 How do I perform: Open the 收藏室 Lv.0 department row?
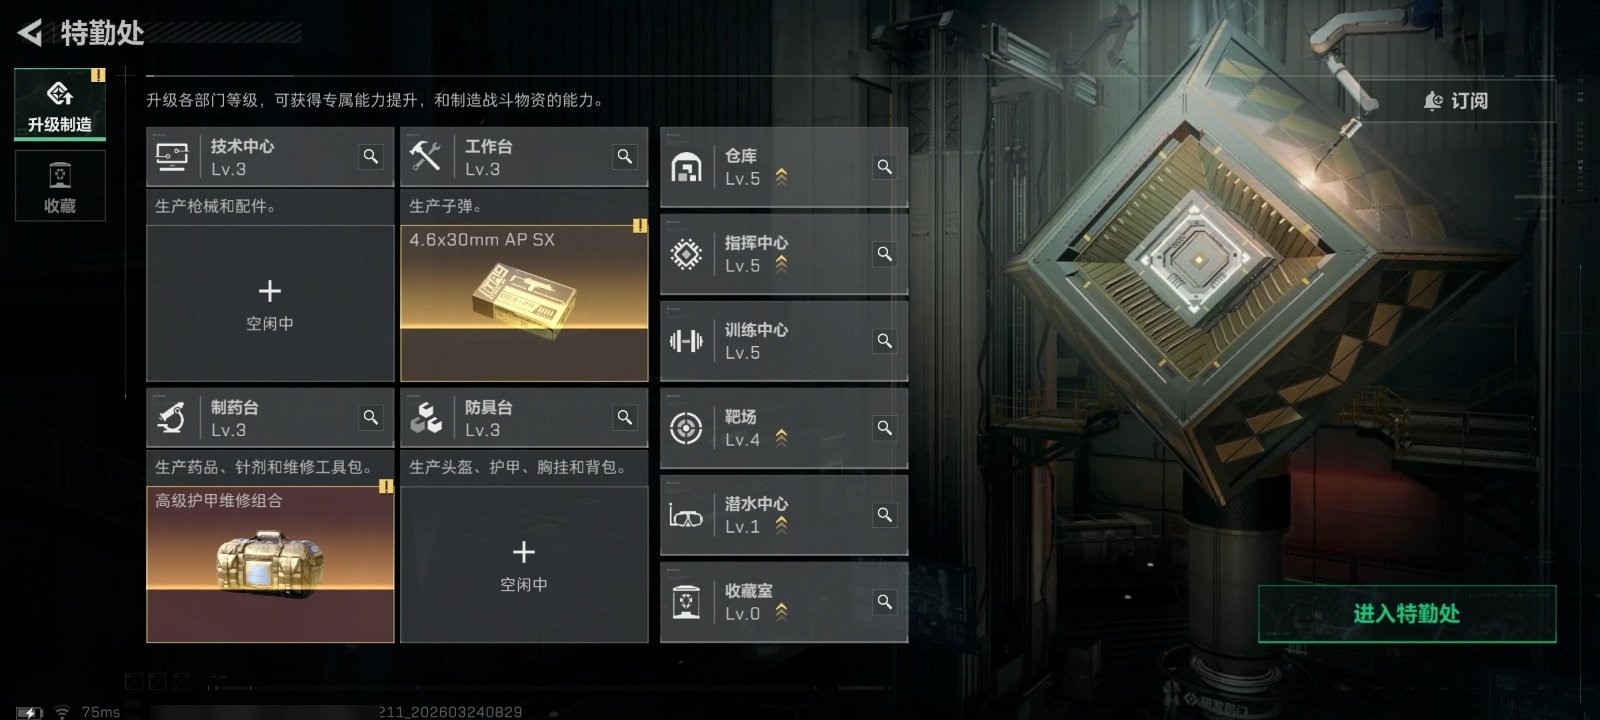784,602
